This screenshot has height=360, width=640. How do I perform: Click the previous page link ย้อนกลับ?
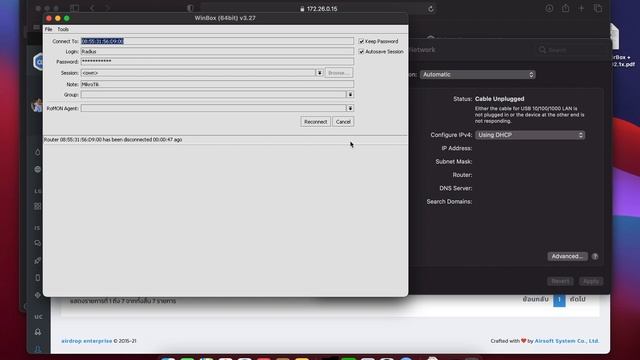tap(536, 300)
